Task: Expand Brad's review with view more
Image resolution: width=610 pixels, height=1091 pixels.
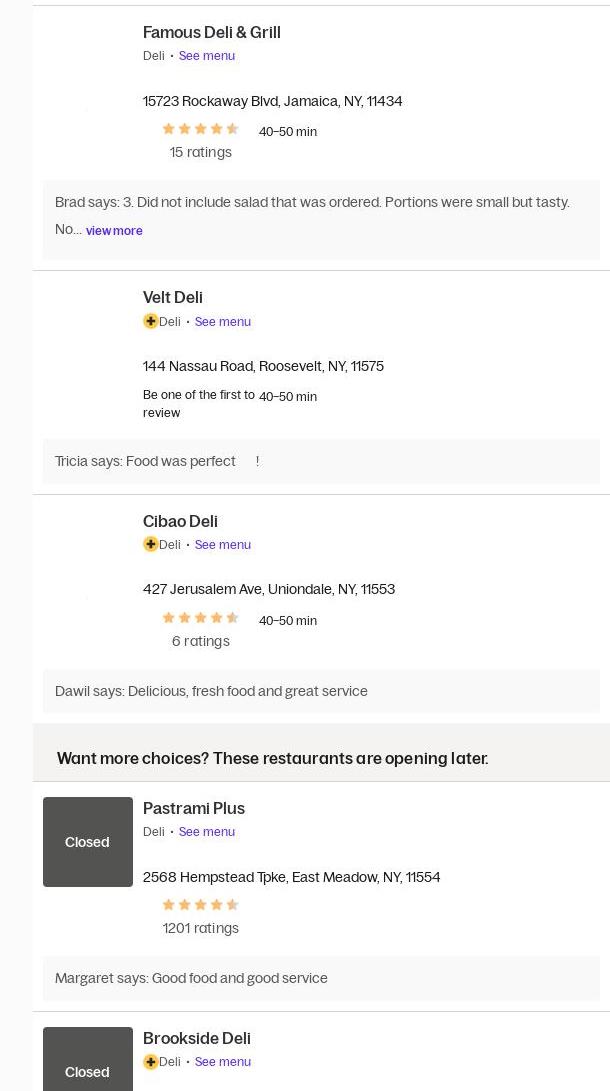Action: tap(113, 230)
